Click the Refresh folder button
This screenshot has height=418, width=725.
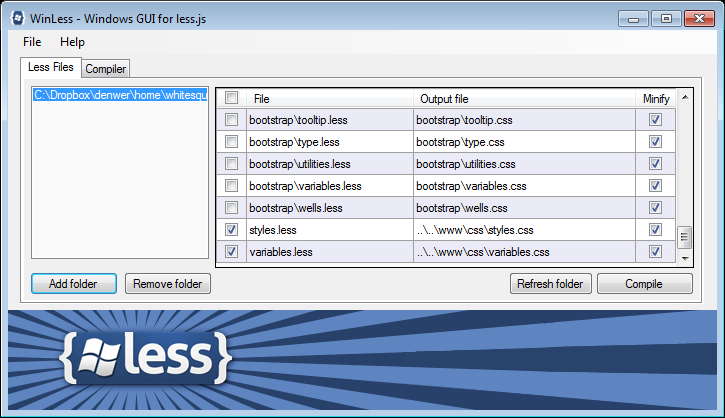point(550,283)
